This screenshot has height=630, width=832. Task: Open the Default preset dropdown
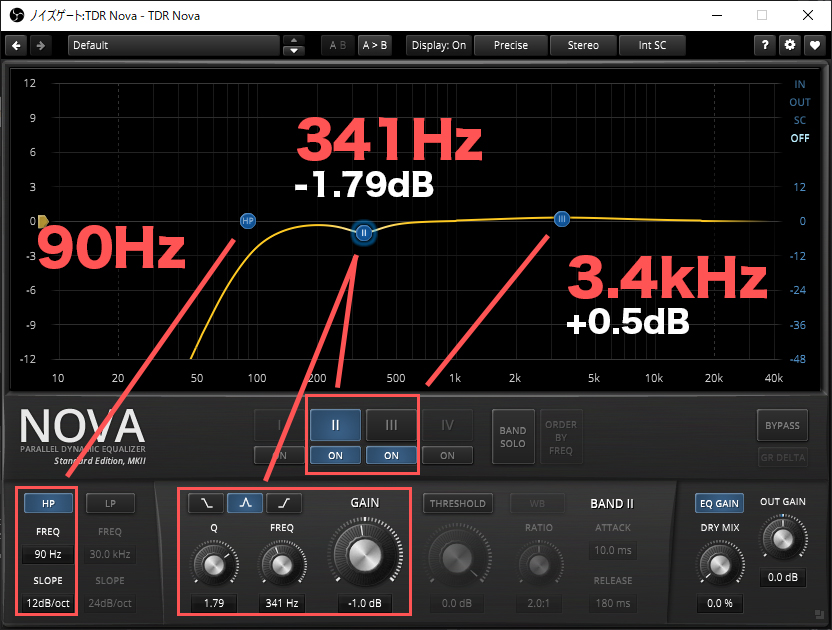point(174,46)
